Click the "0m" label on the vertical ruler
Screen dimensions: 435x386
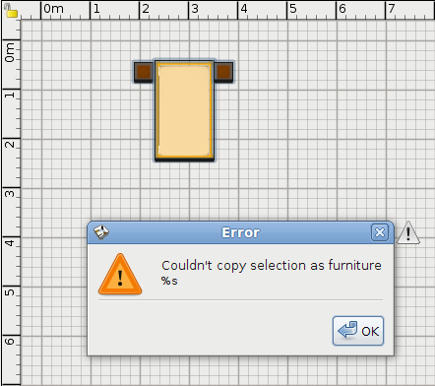[9, 52]
